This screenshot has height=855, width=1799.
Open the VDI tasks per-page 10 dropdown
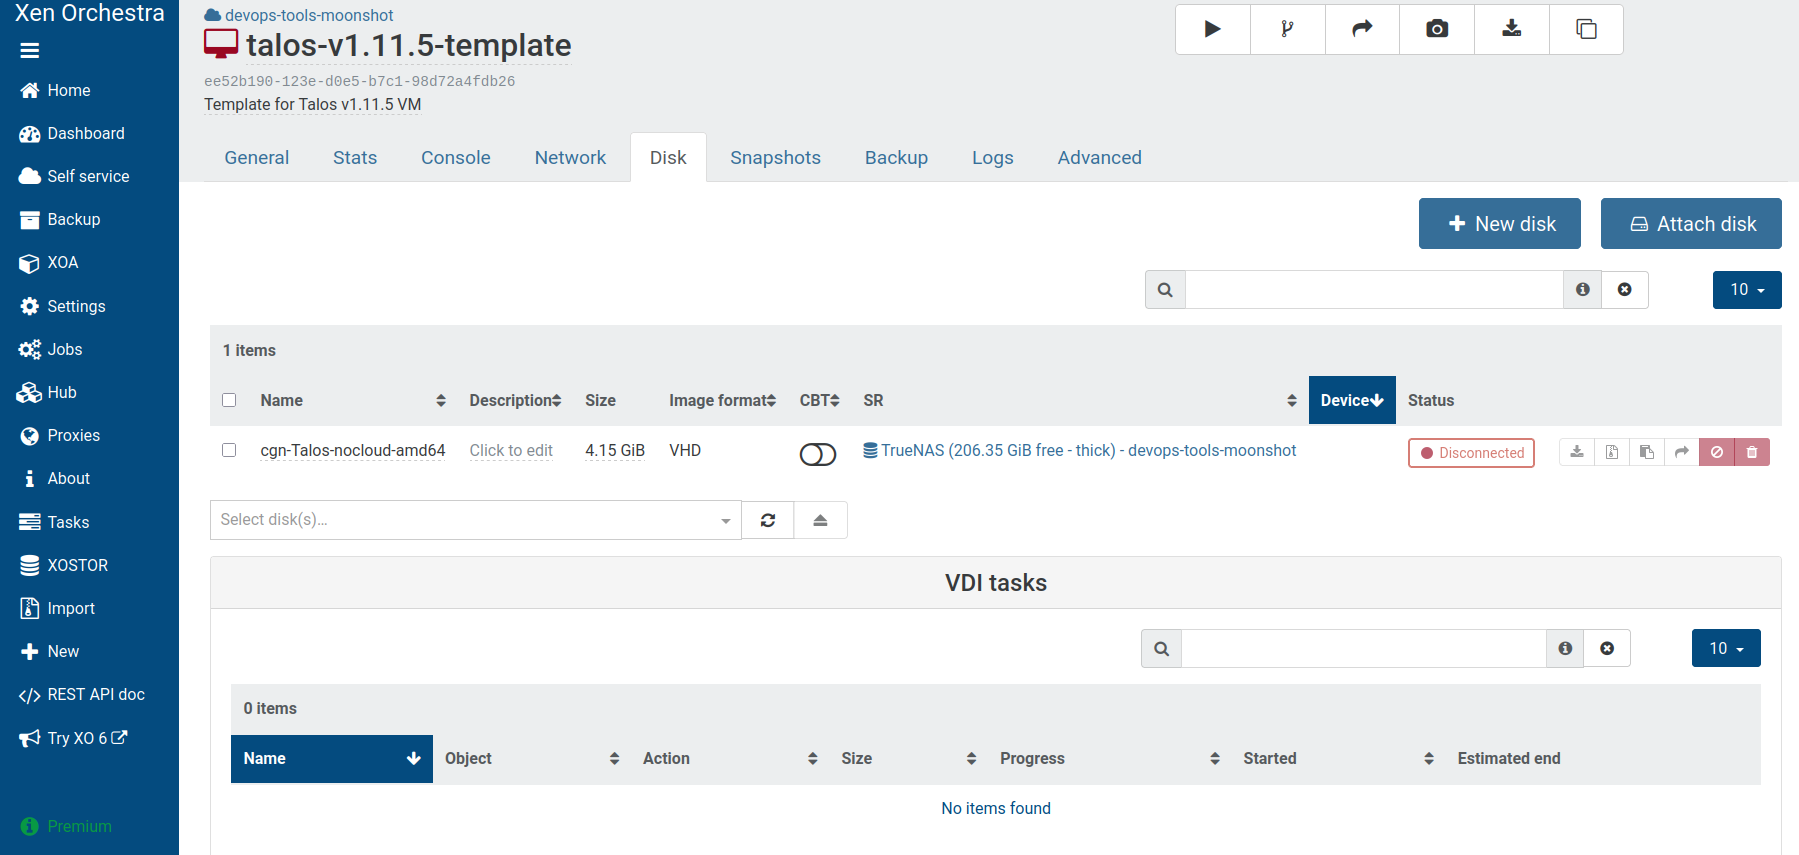1726,648
